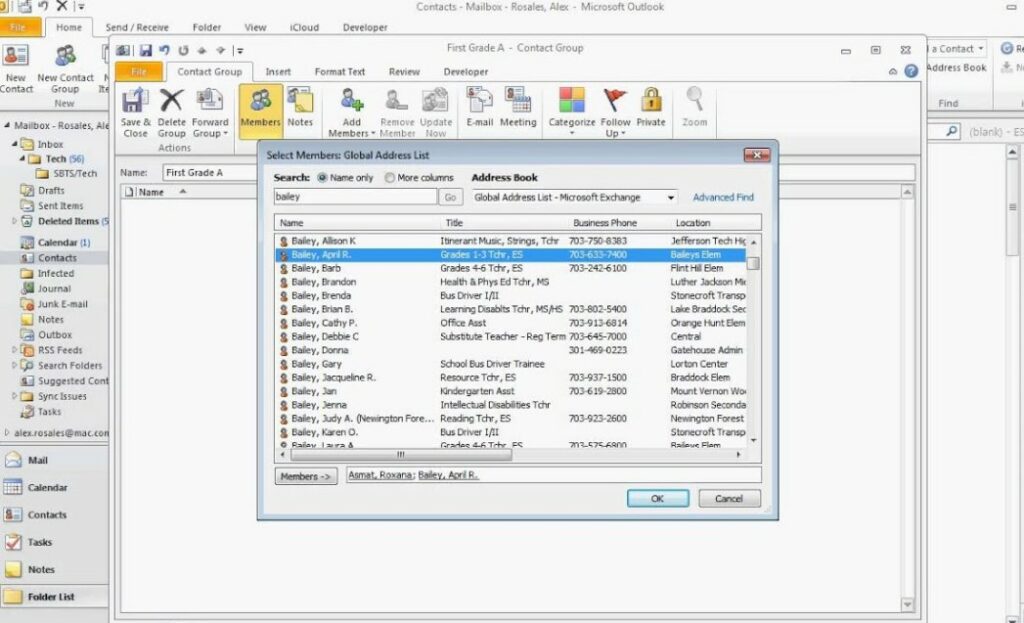Select Bailey, Karen O. row

510,432
